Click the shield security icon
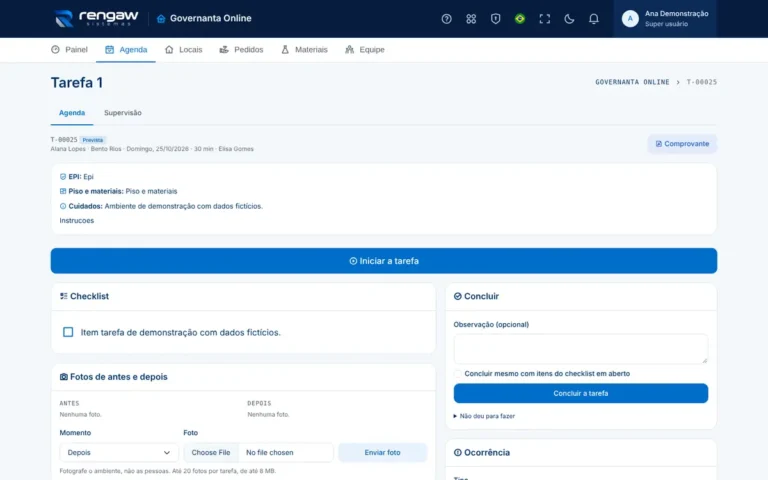This screenshot has height=480, width=768. coord(495,19)
